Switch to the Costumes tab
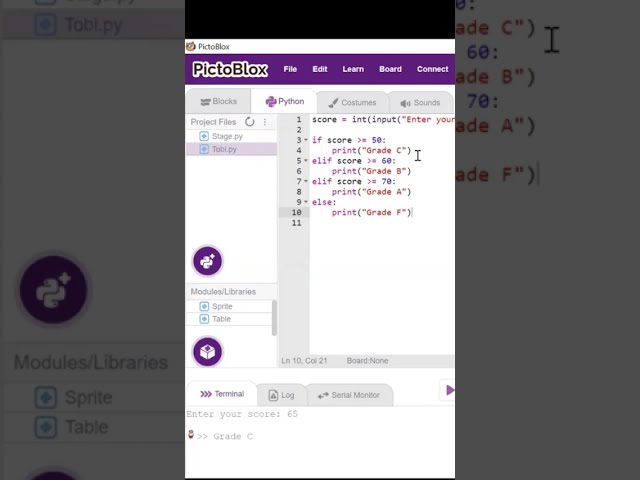 tap(352, 102)
